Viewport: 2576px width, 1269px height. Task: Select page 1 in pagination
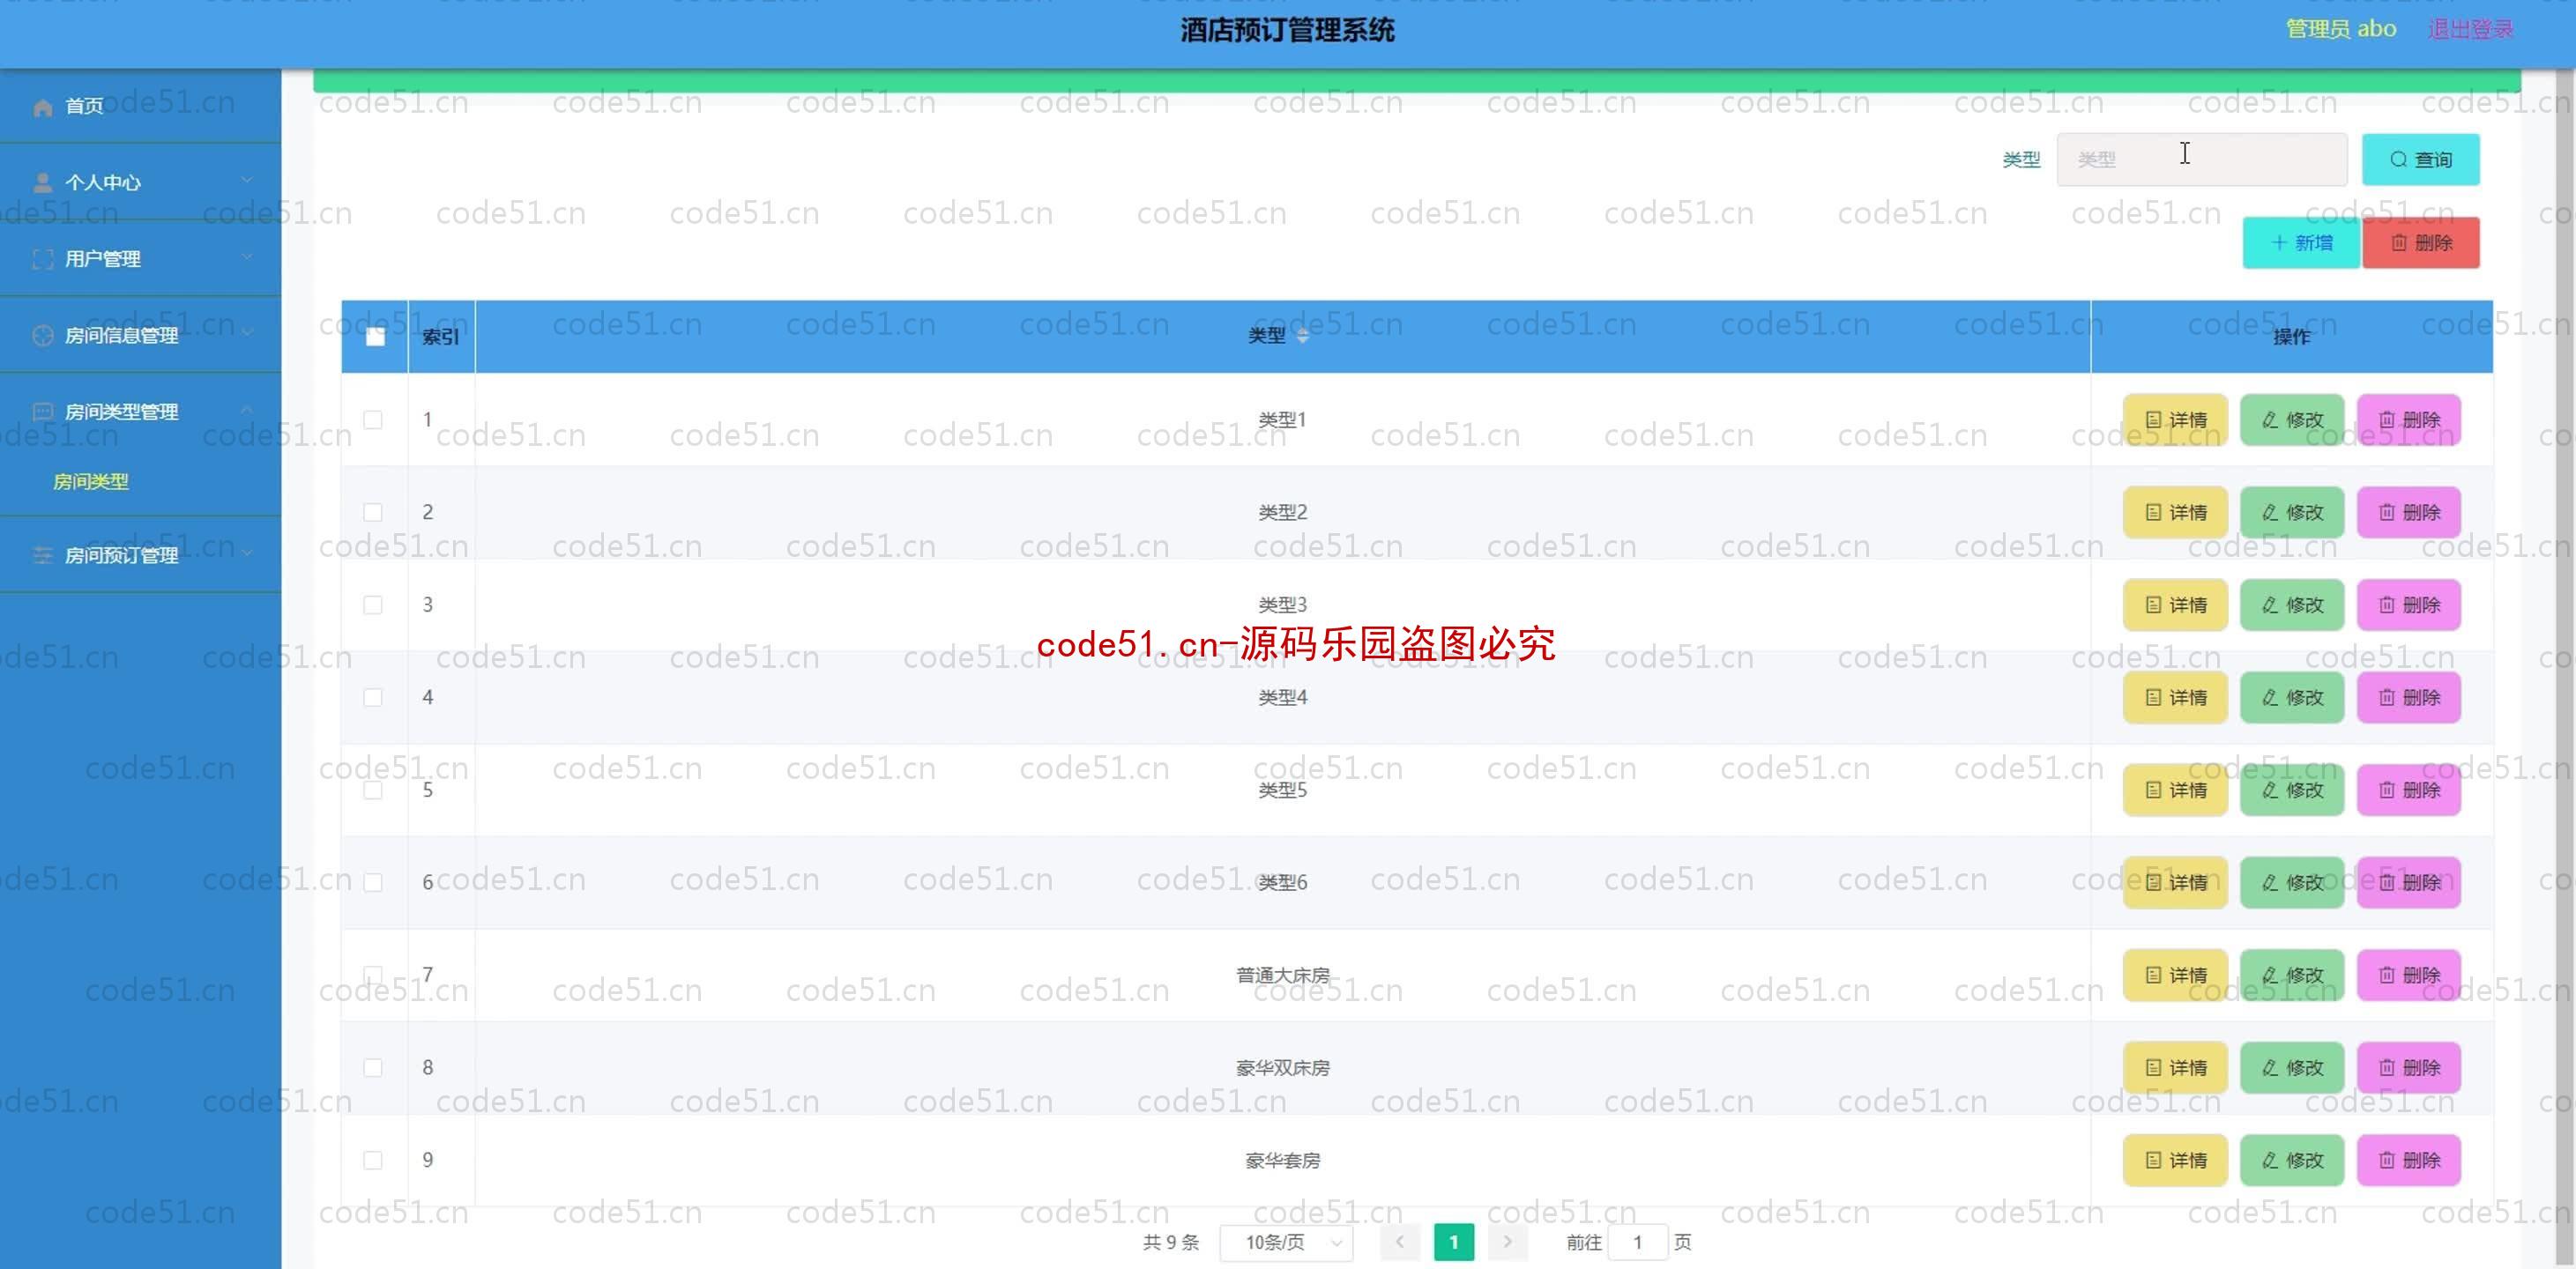tap(1454, 1243)
